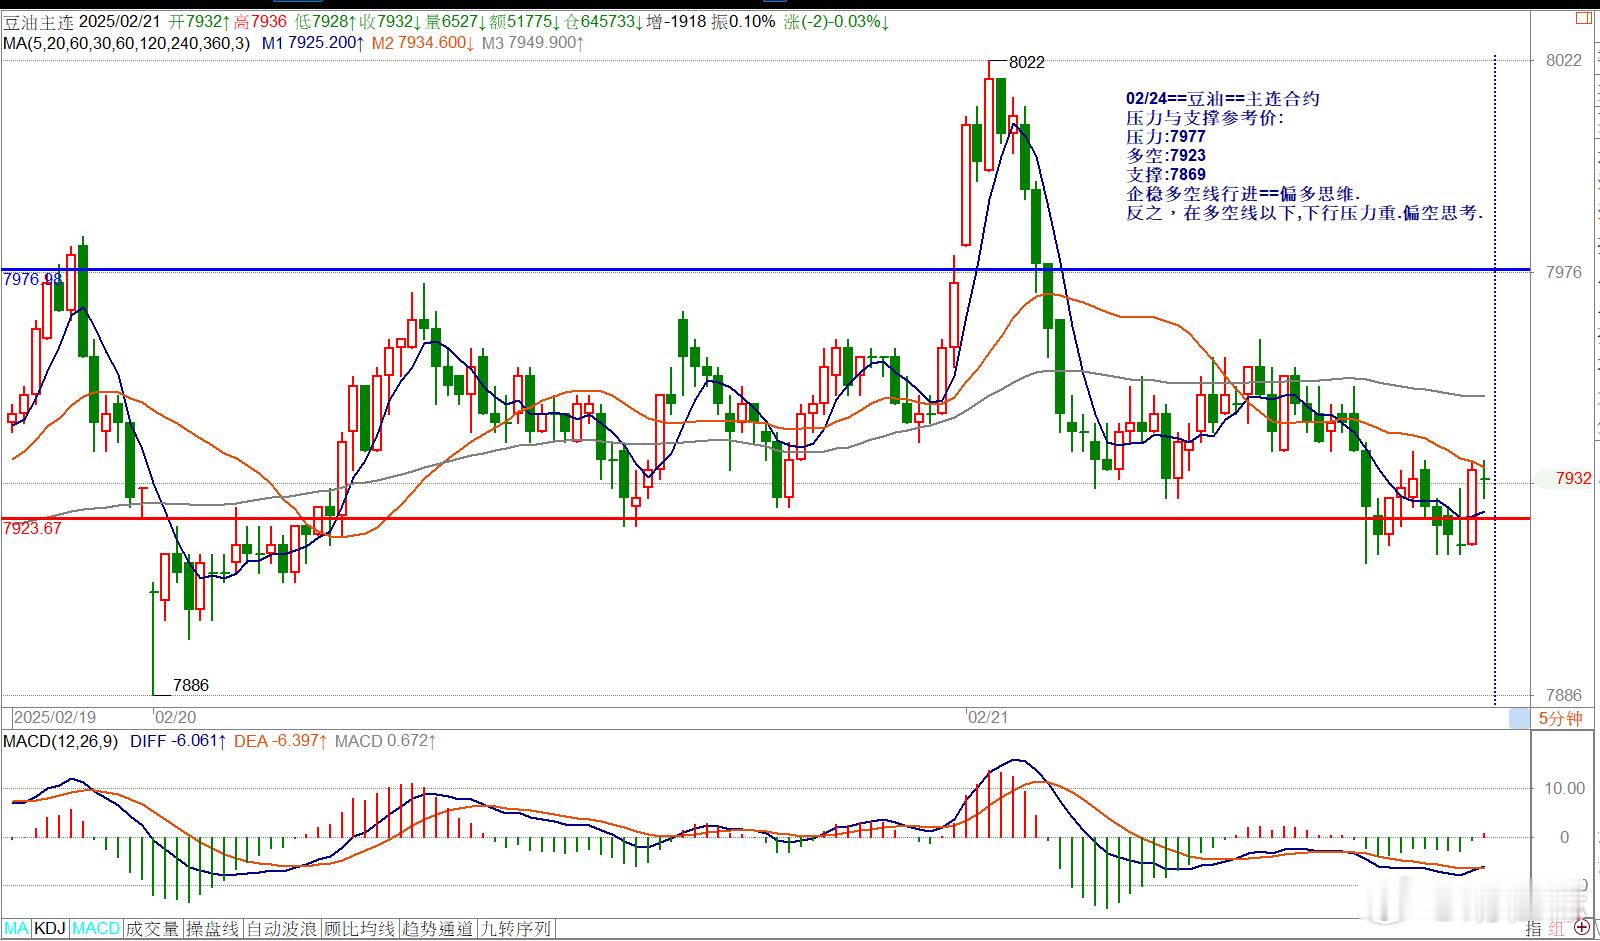Image resolution: width=1600 pixels, height=941 pixels.
Task: Open the 趋势通道 indicator tab
Action: coord(438,929)
